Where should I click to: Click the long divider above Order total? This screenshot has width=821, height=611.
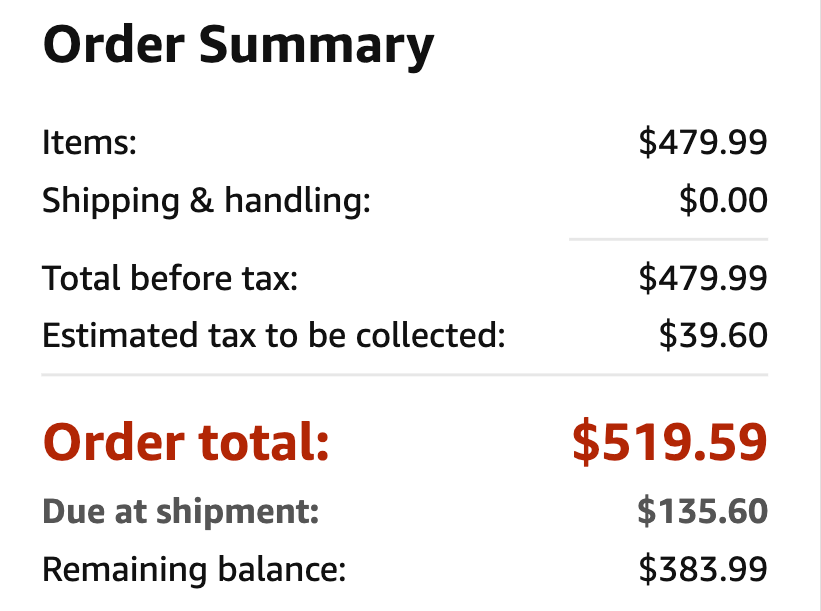(404, 375)
